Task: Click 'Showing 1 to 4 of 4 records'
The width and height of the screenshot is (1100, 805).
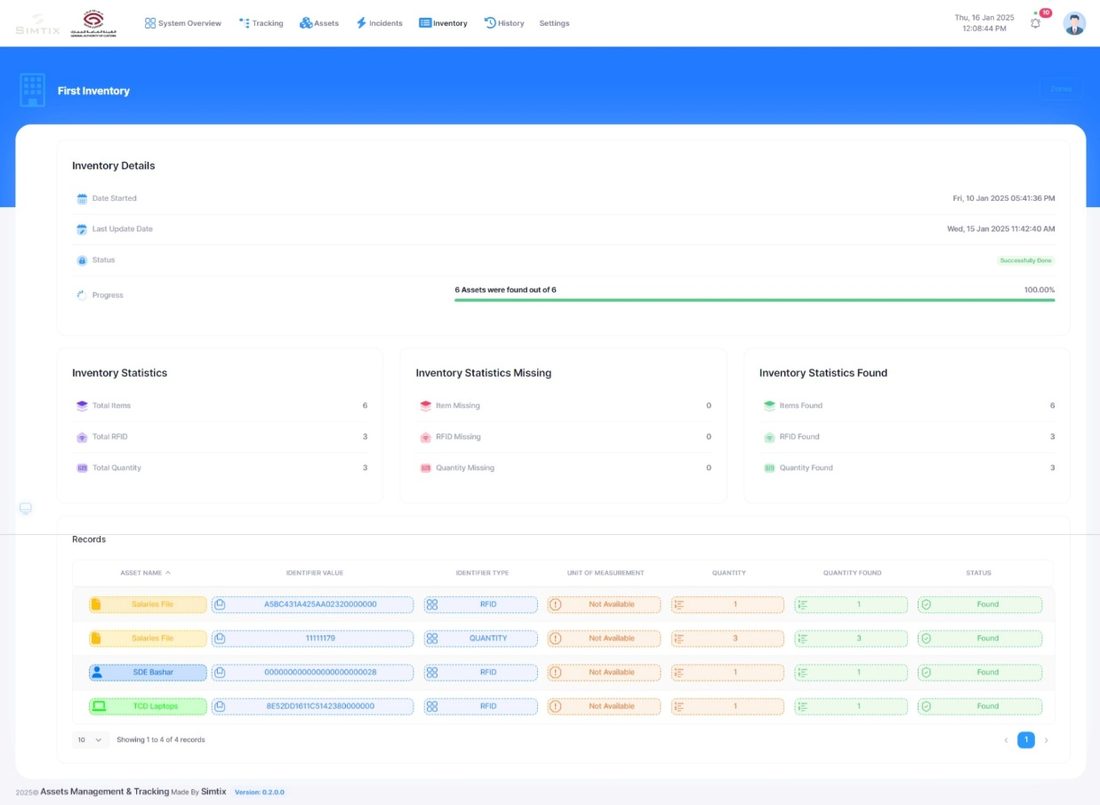Action: tap(161, 740)
